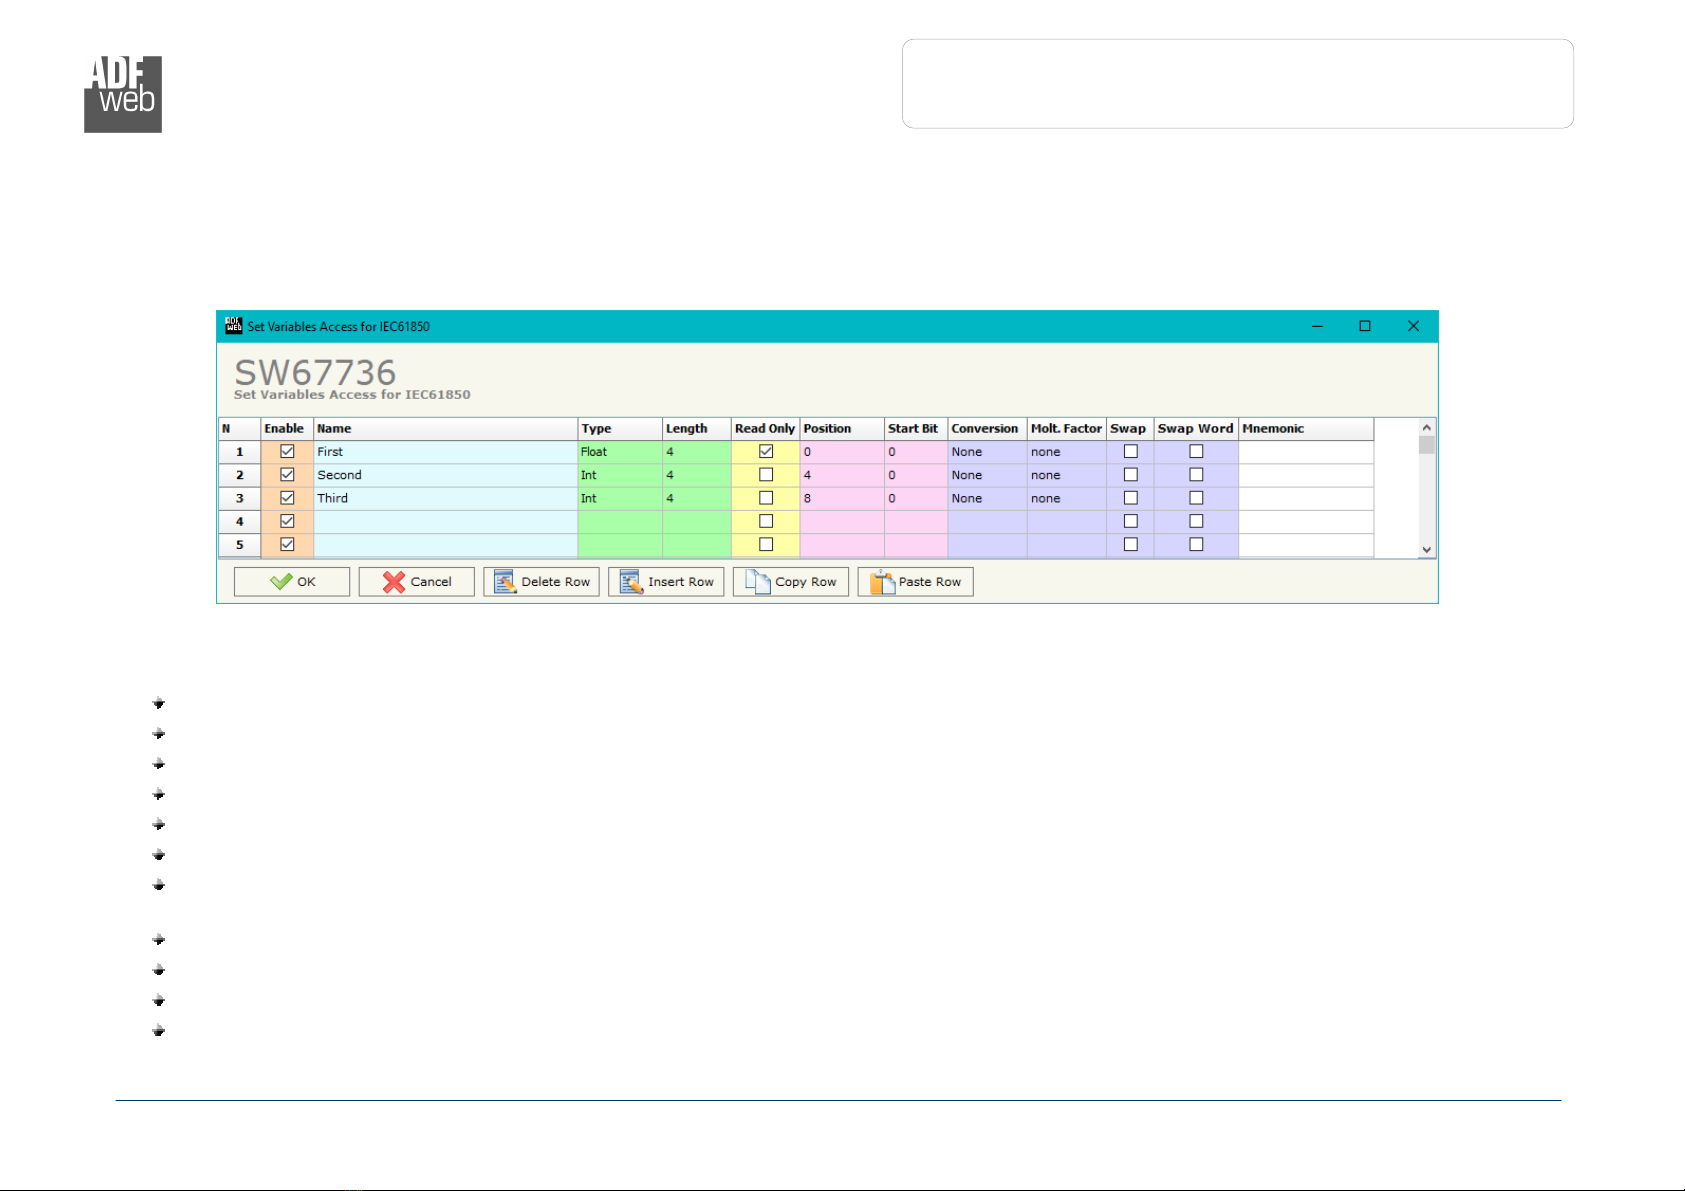Click the Length column header
The image size is (1685, 1191).
pos(697,429)
